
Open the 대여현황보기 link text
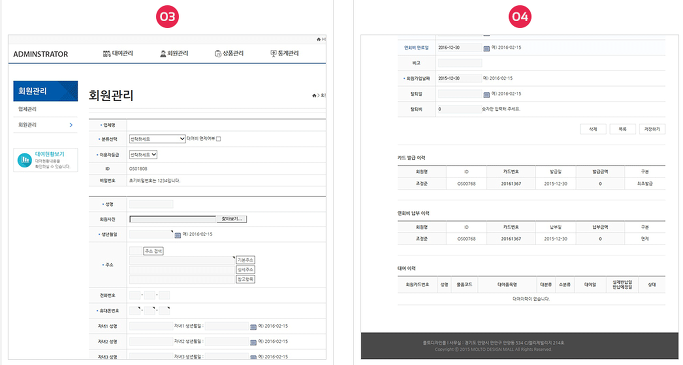point(50,154)
